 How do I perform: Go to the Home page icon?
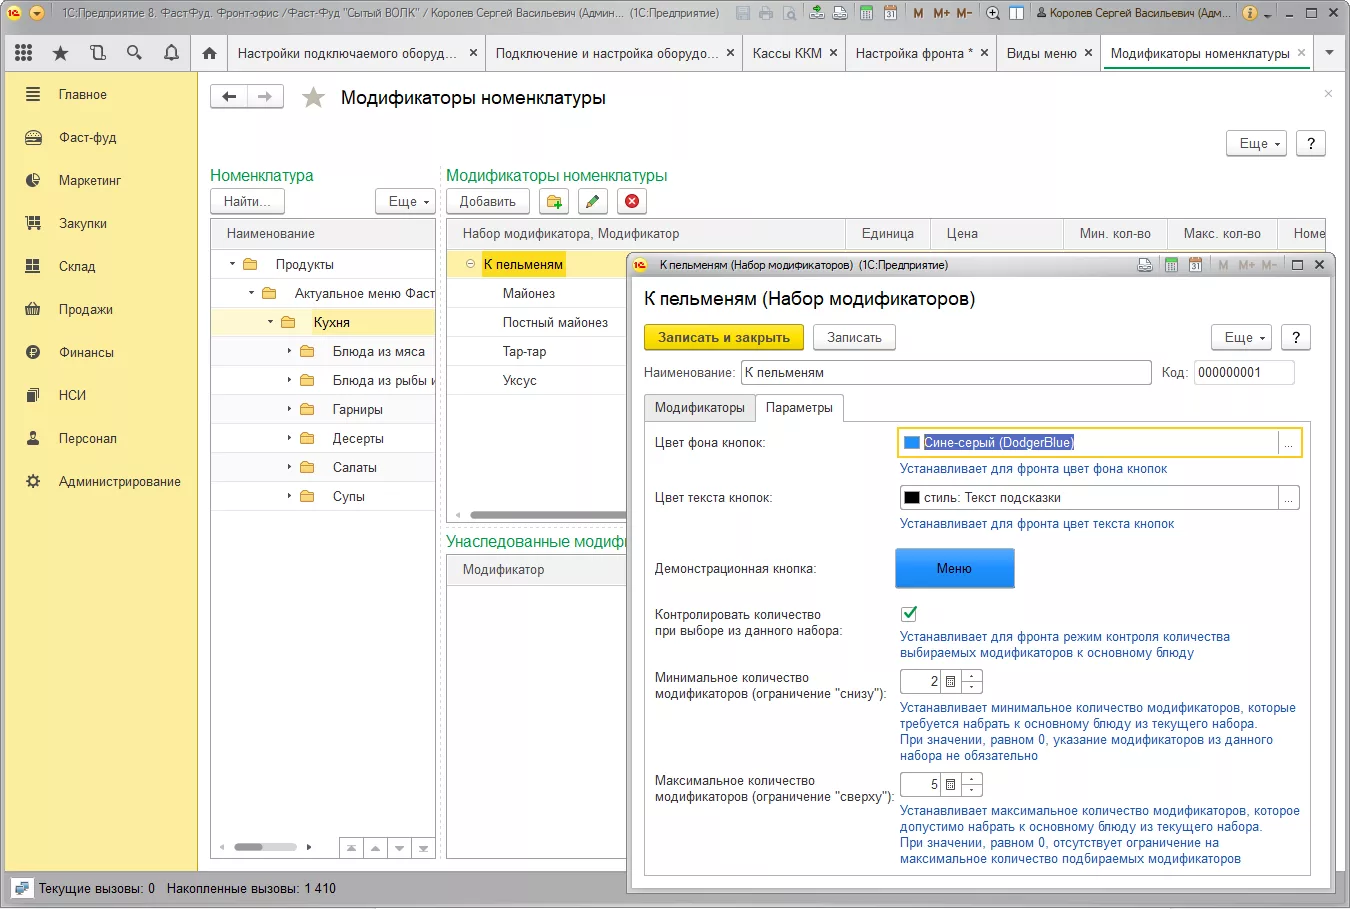coord(209,53)
